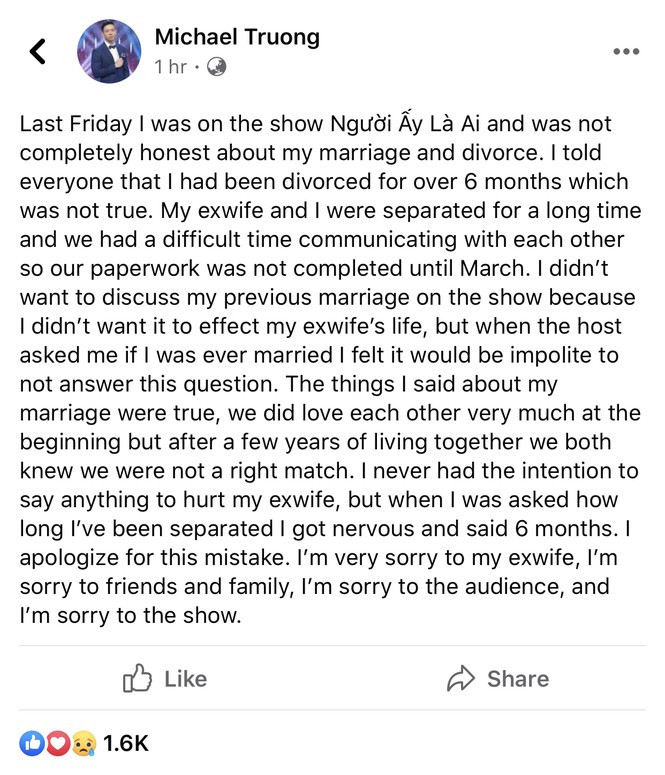The image size is (665, 775).
Task: Click the closing line "I'm sorry to the show."
Action: tap(130, 615)
